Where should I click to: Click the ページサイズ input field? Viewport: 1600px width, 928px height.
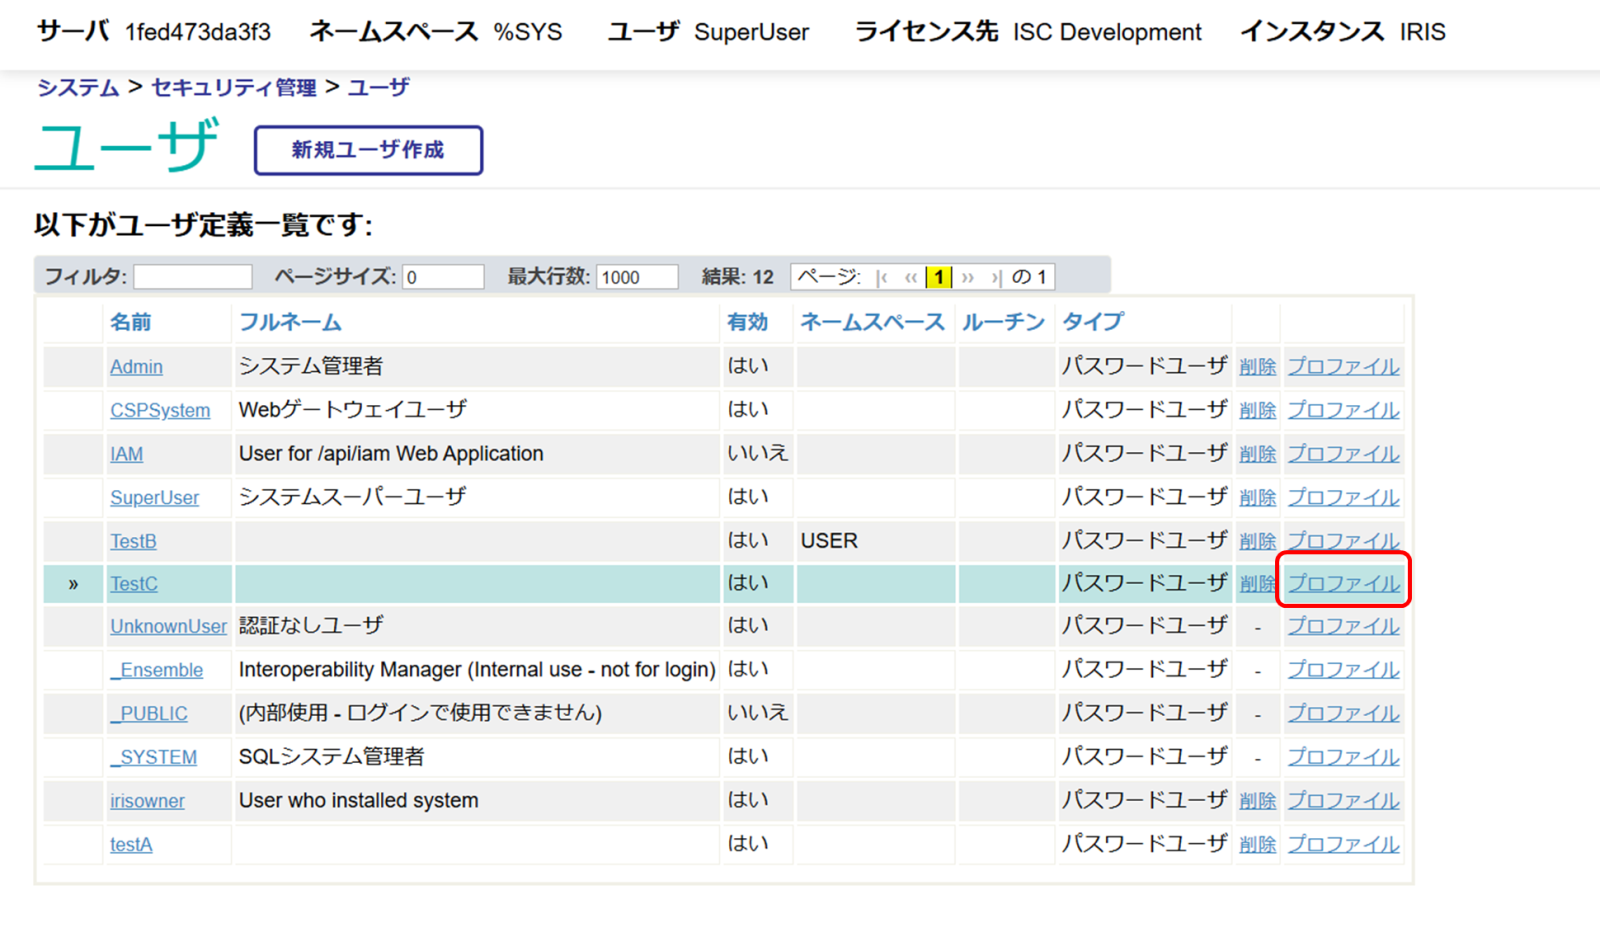(x=443, y=277)
